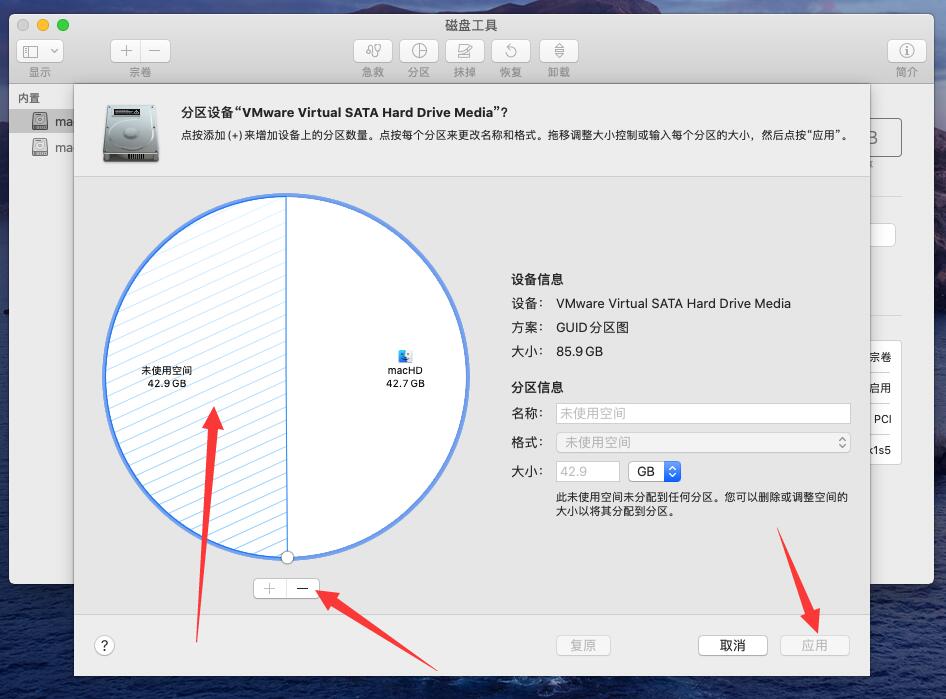Open the Info (简介) toolbar icon

(x=907, y=51)
